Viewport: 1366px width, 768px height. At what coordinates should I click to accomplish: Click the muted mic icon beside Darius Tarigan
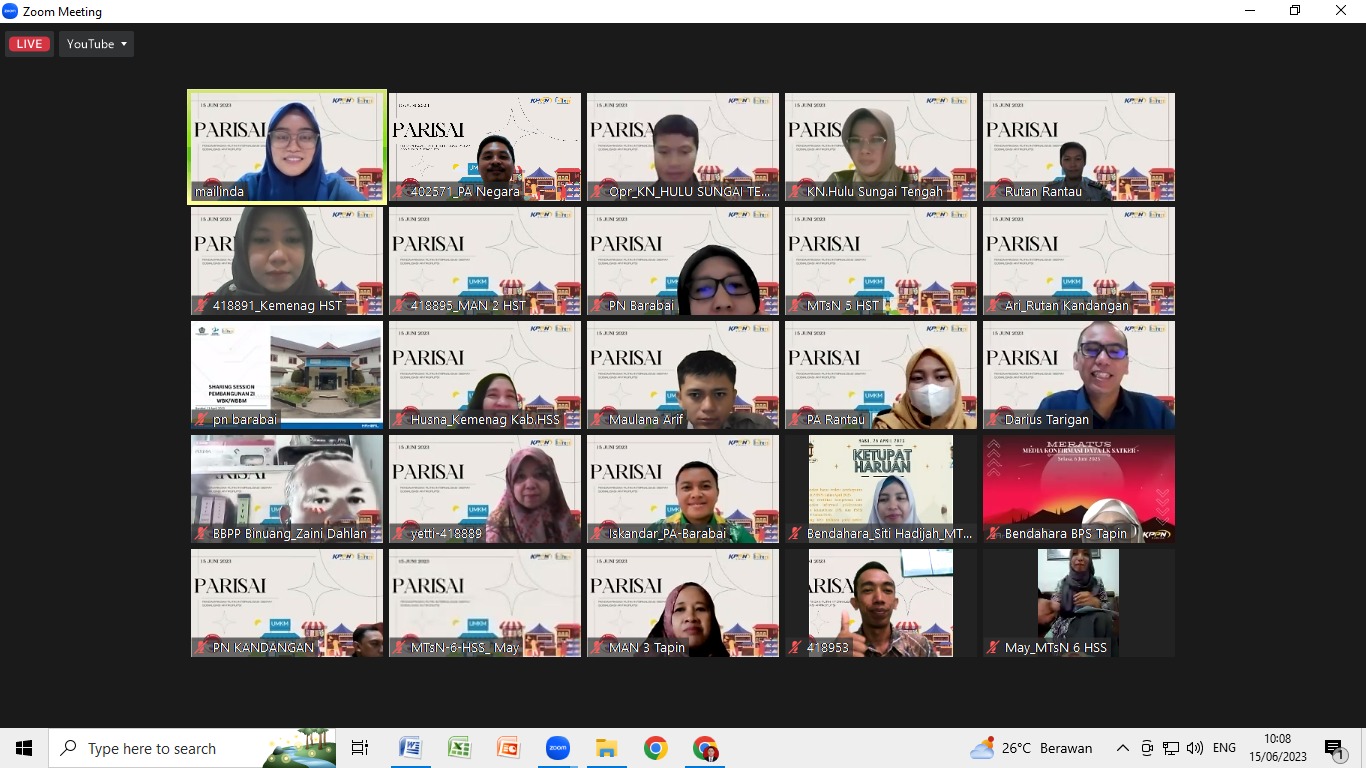pyautogui.click(x=994, y=419)
